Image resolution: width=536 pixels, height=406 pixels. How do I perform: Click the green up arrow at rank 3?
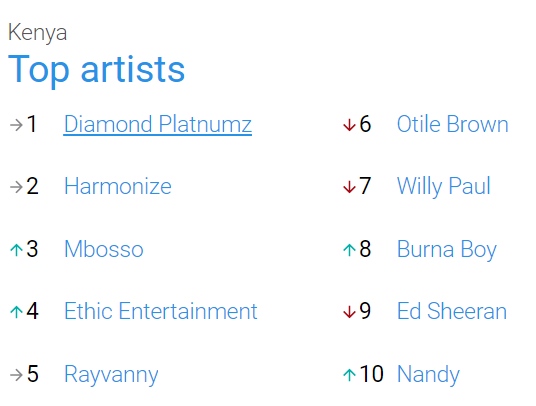[x=16, y=250]
